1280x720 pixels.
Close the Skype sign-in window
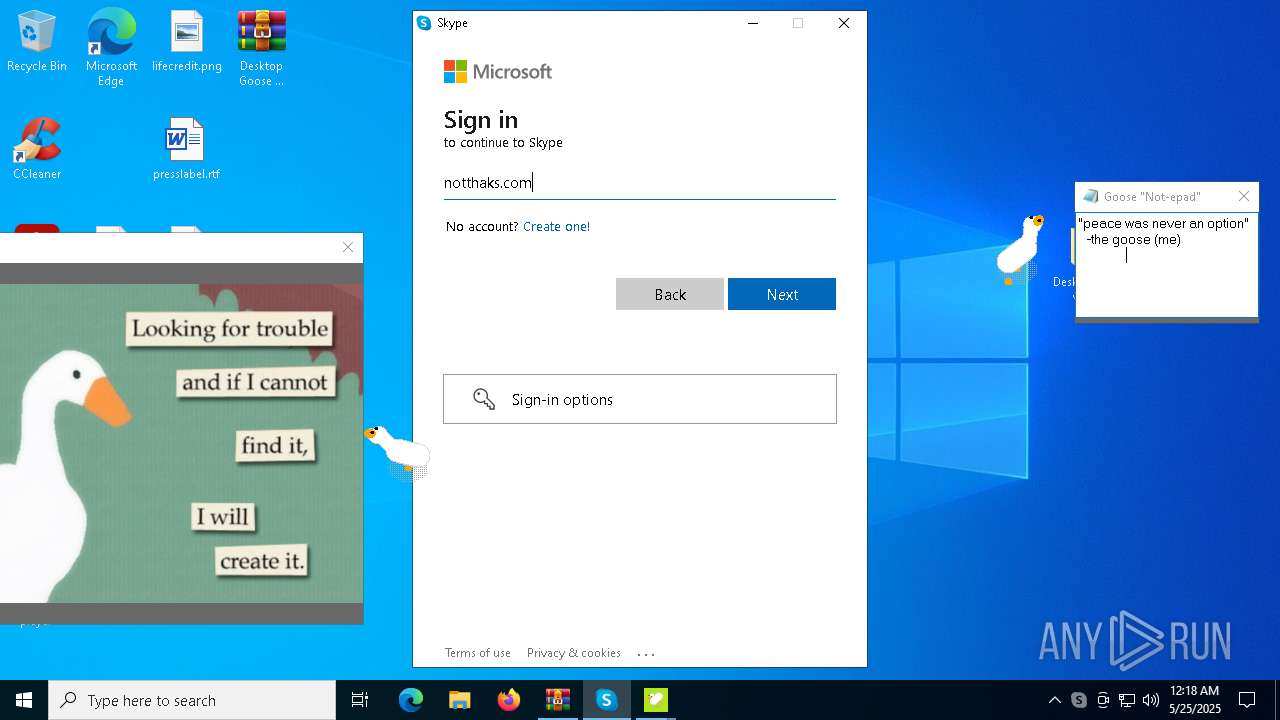[844, 23]
